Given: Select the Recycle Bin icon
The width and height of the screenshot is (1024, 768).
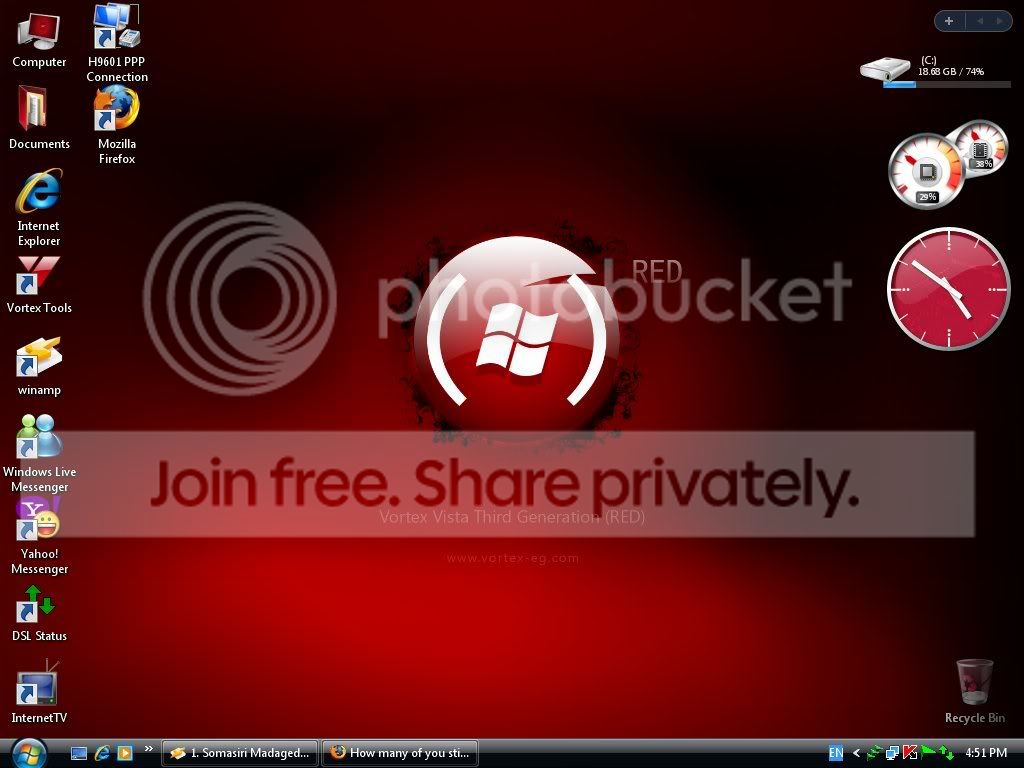Looking at the screenshot, I should (974, 692).
